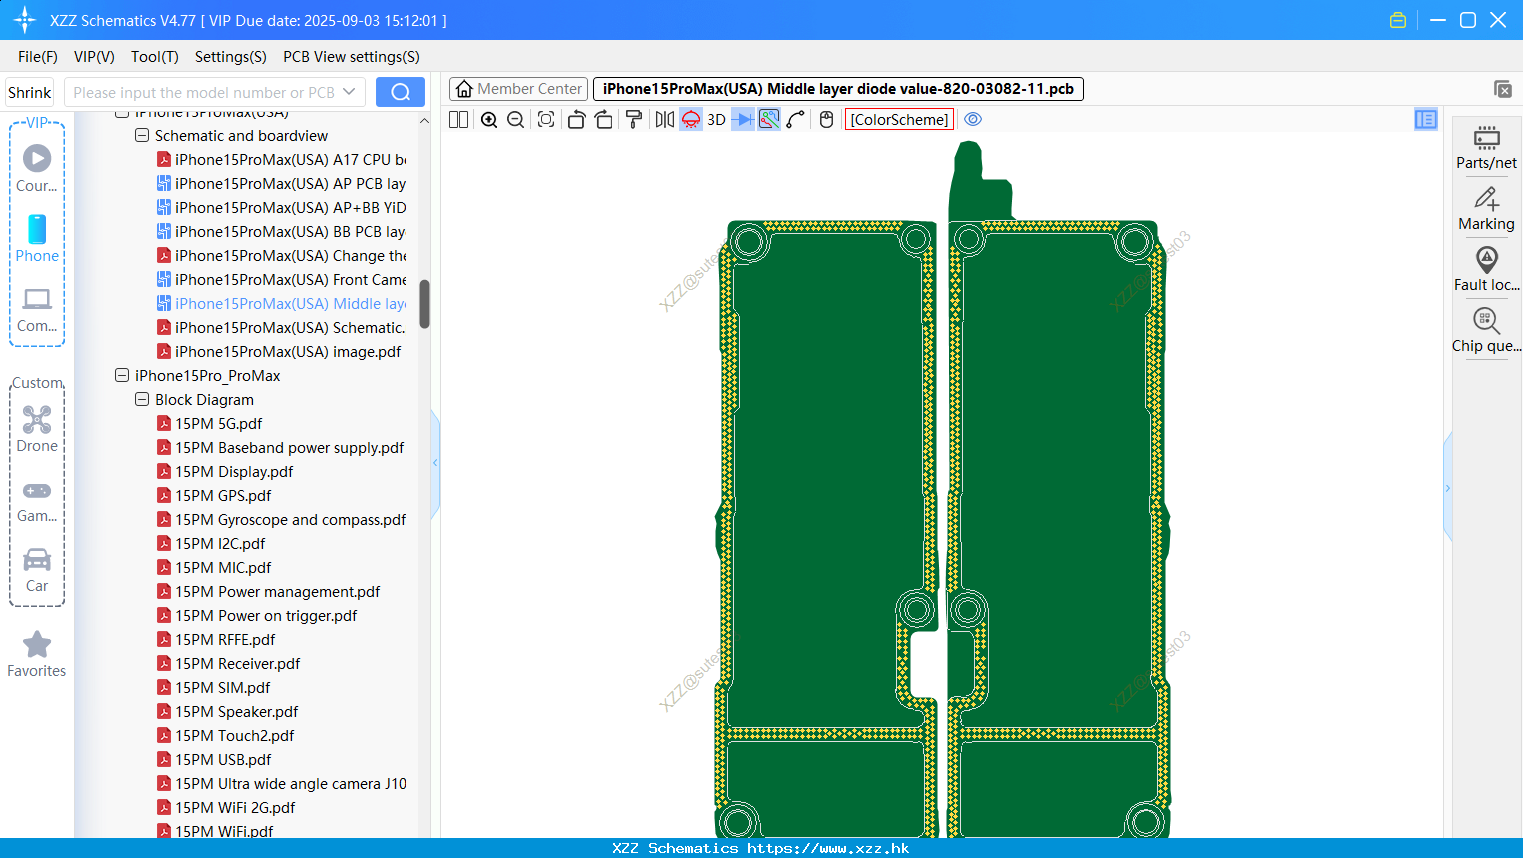
Task: Open iPhone15ProMax(USA) BB PCB layer file
Action: pos(281,231)
